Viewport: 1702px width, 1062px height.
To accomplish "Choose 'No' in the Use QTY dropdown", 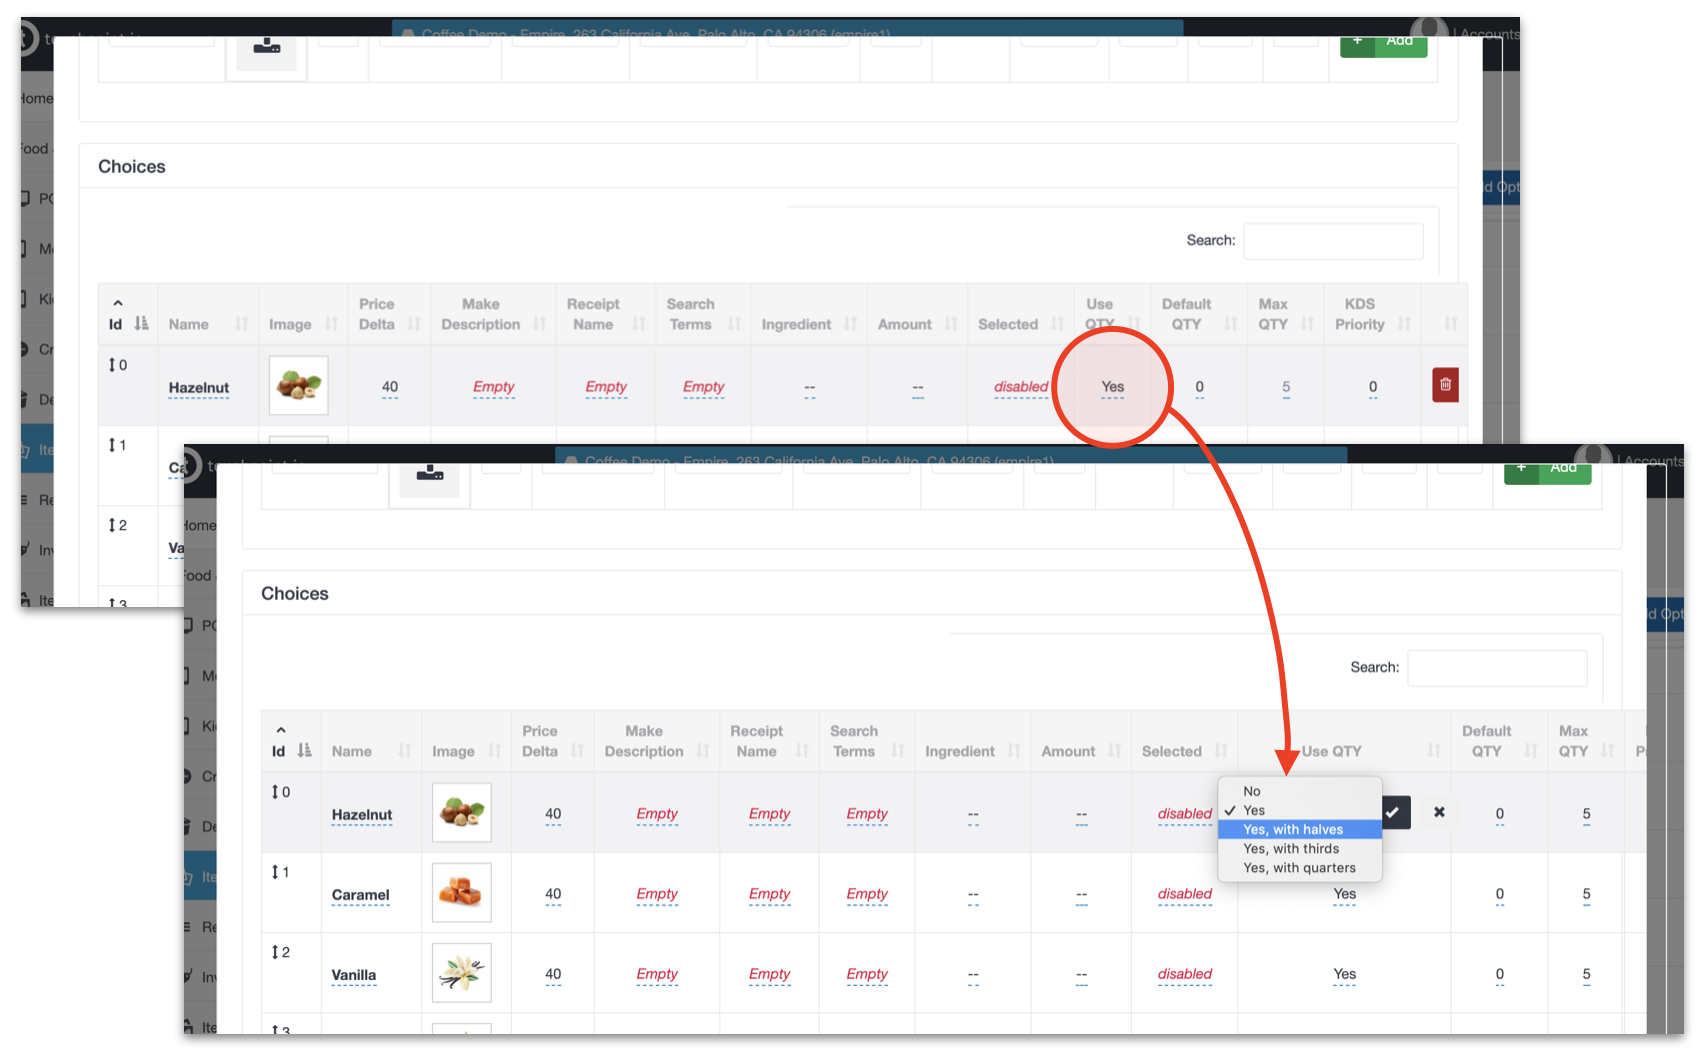I will coord(1300,791).
